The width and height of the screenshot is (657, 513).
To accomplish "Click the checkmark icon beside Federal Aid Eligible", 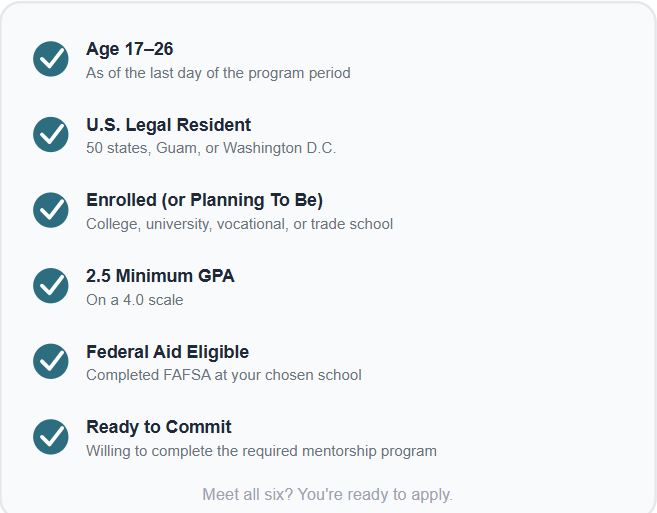I will [x=51, y=361].
